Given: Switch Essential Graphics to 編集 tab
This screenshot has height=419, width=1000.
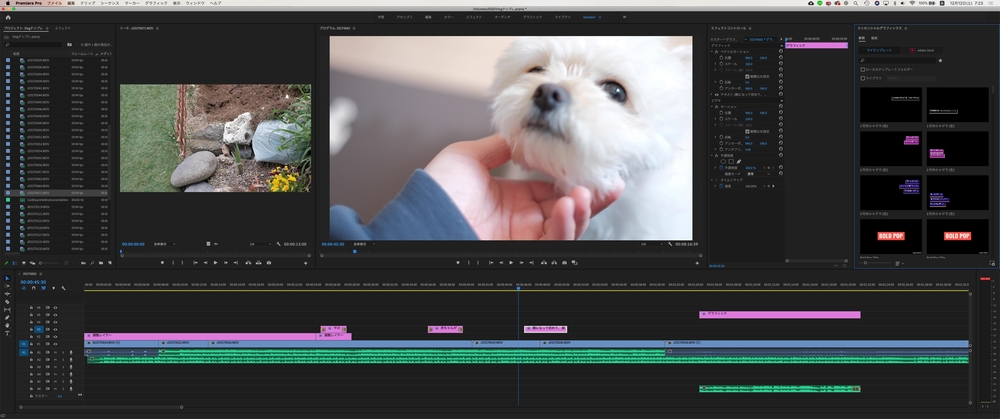Looking at the screenshot, I should click(874, 38).
